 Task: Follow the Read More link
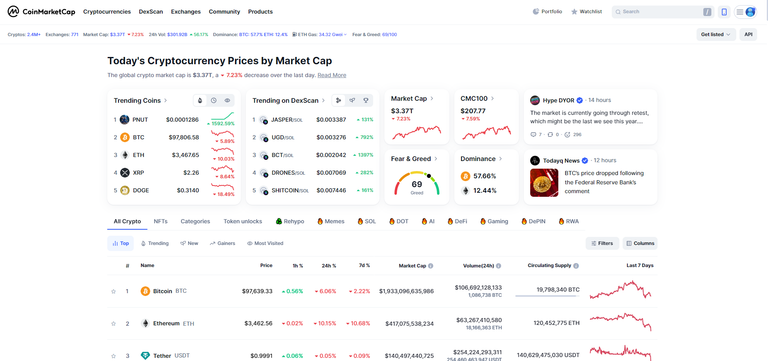point(332,75)
